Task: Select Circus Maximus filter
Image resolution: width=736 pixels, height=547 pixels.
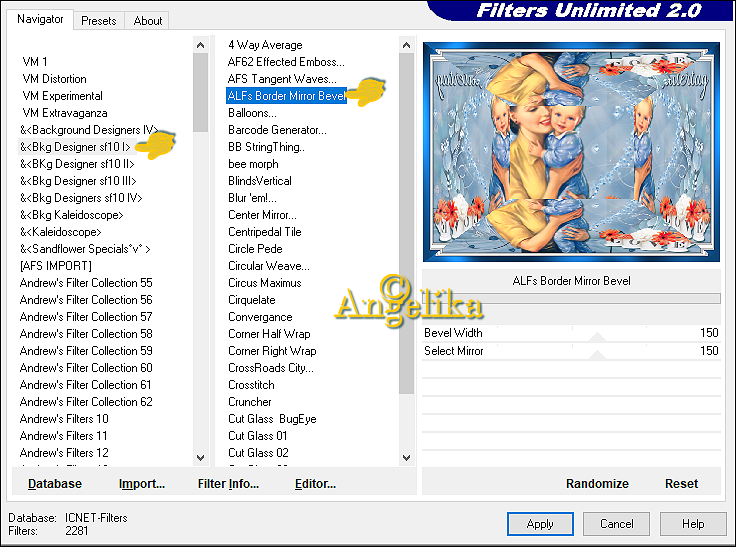Action: point(265,283)
